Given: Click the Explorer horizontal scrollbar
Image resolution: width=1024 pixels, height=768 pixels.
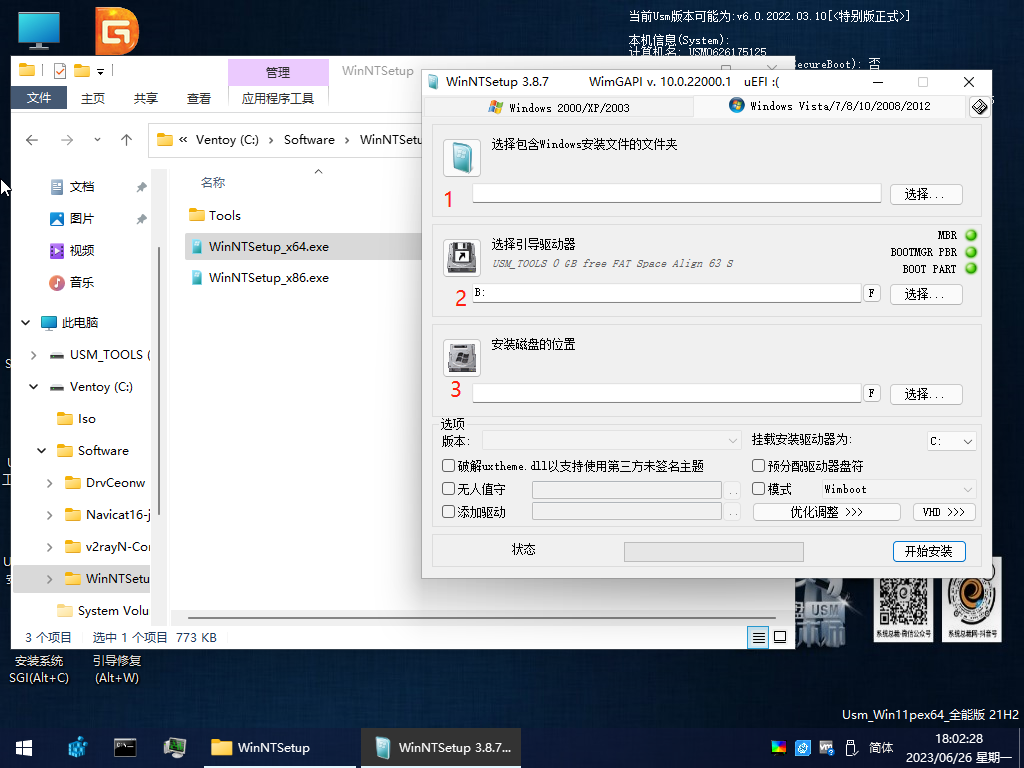Looking at the screenshot, I should click(481, 617).
